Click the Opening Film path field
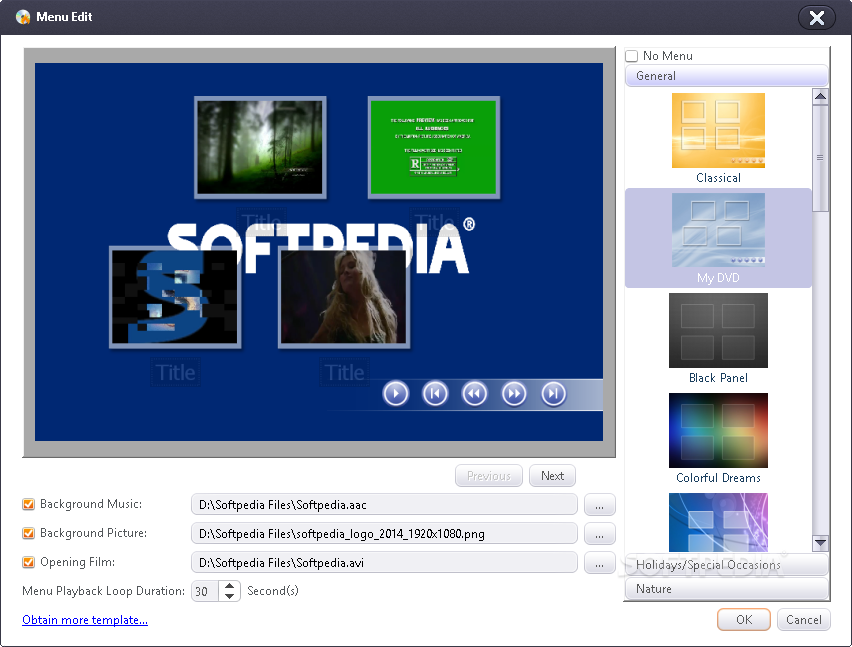The height and width of the screenshot is (647, 852). pos(384,563)
